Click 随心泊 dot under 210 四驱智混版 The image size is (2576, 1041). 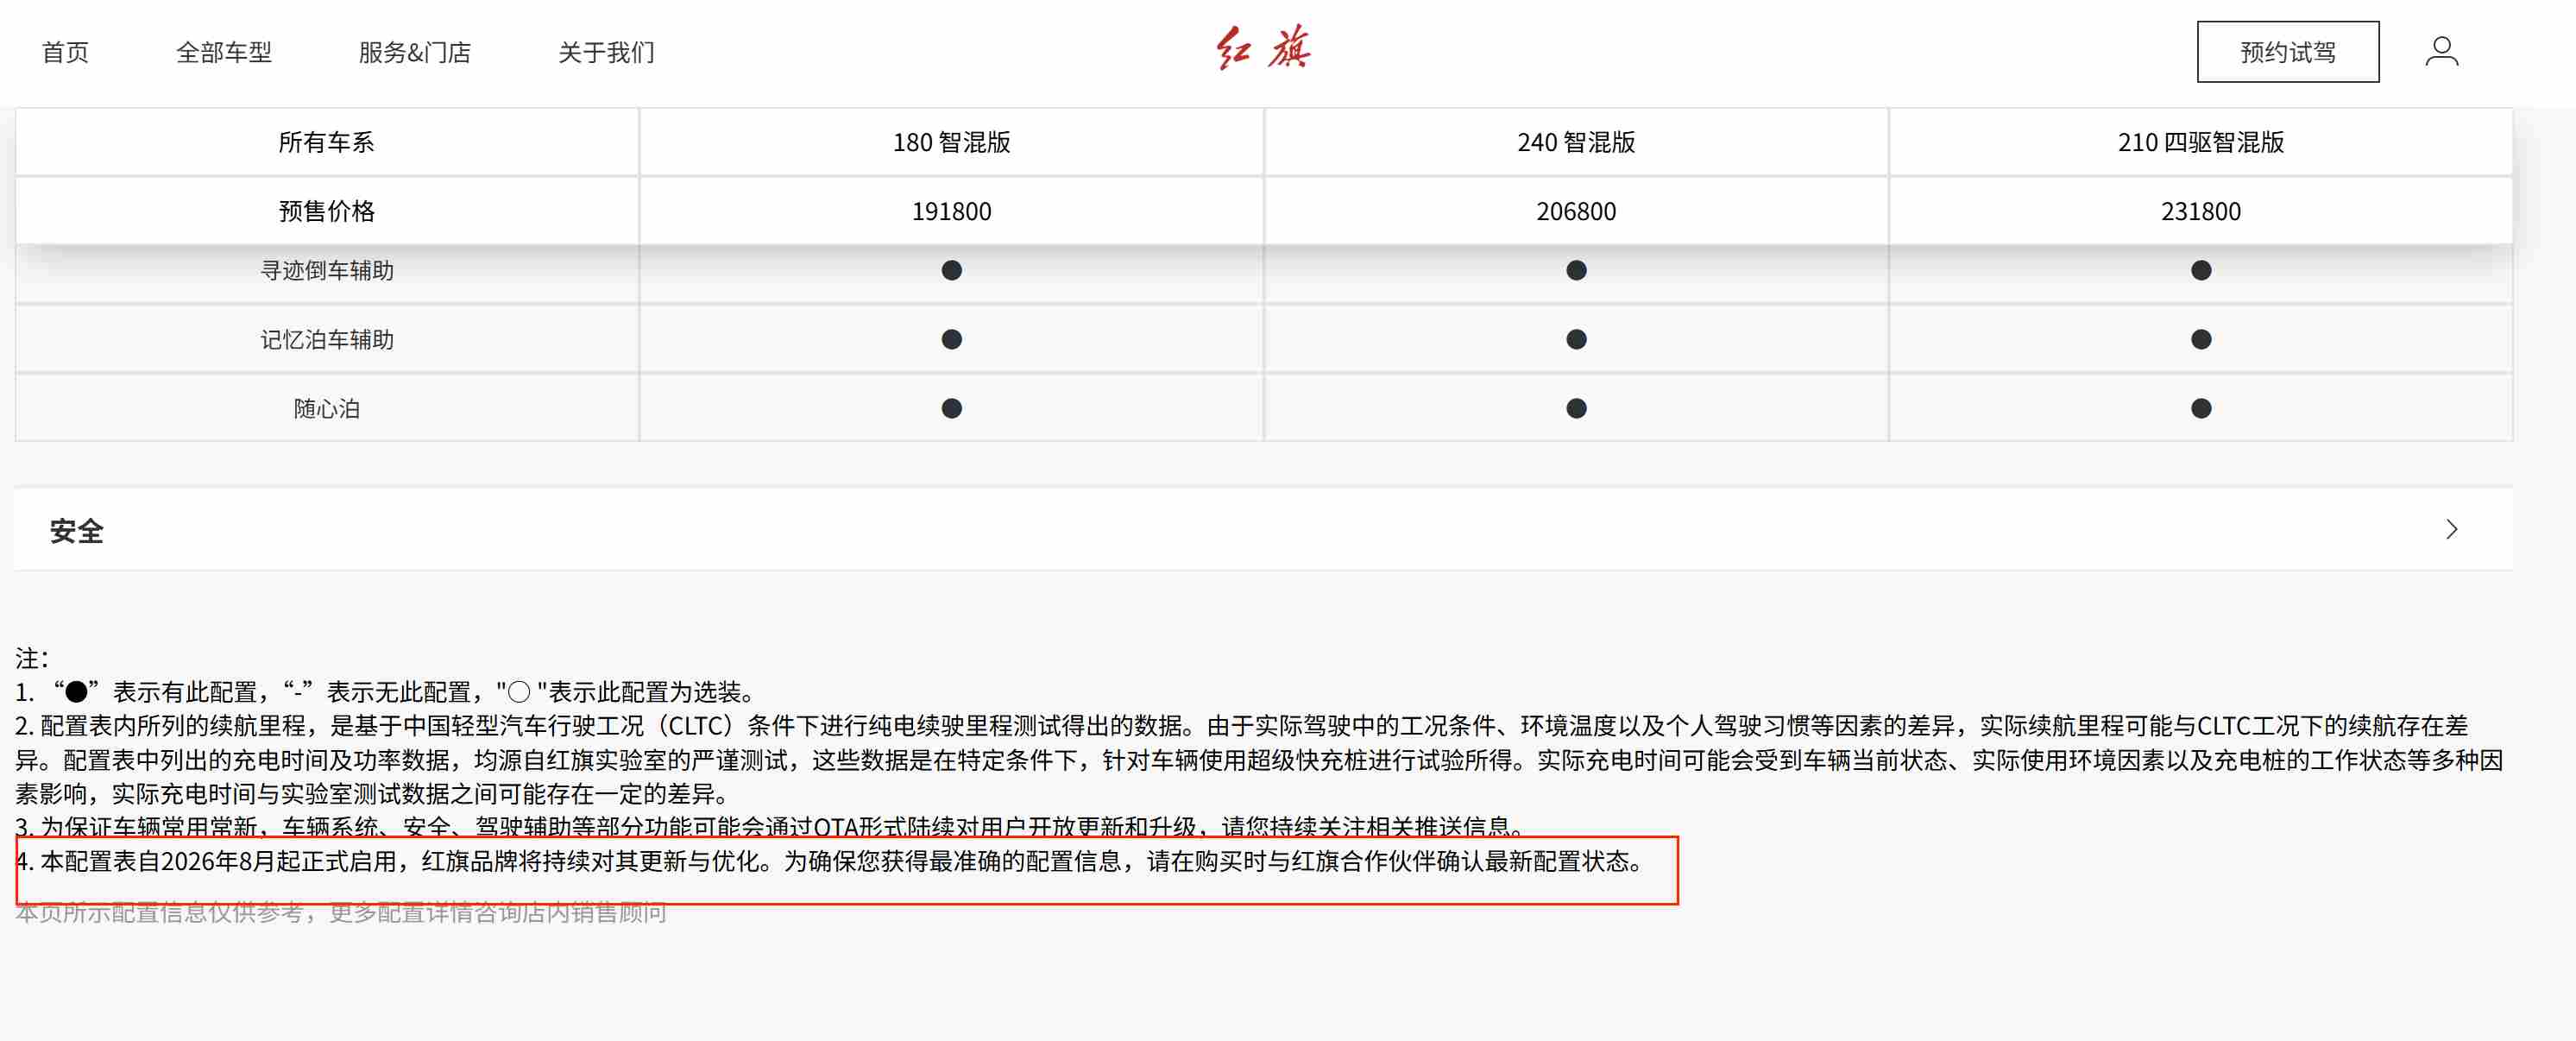[x=2200, y=408]
